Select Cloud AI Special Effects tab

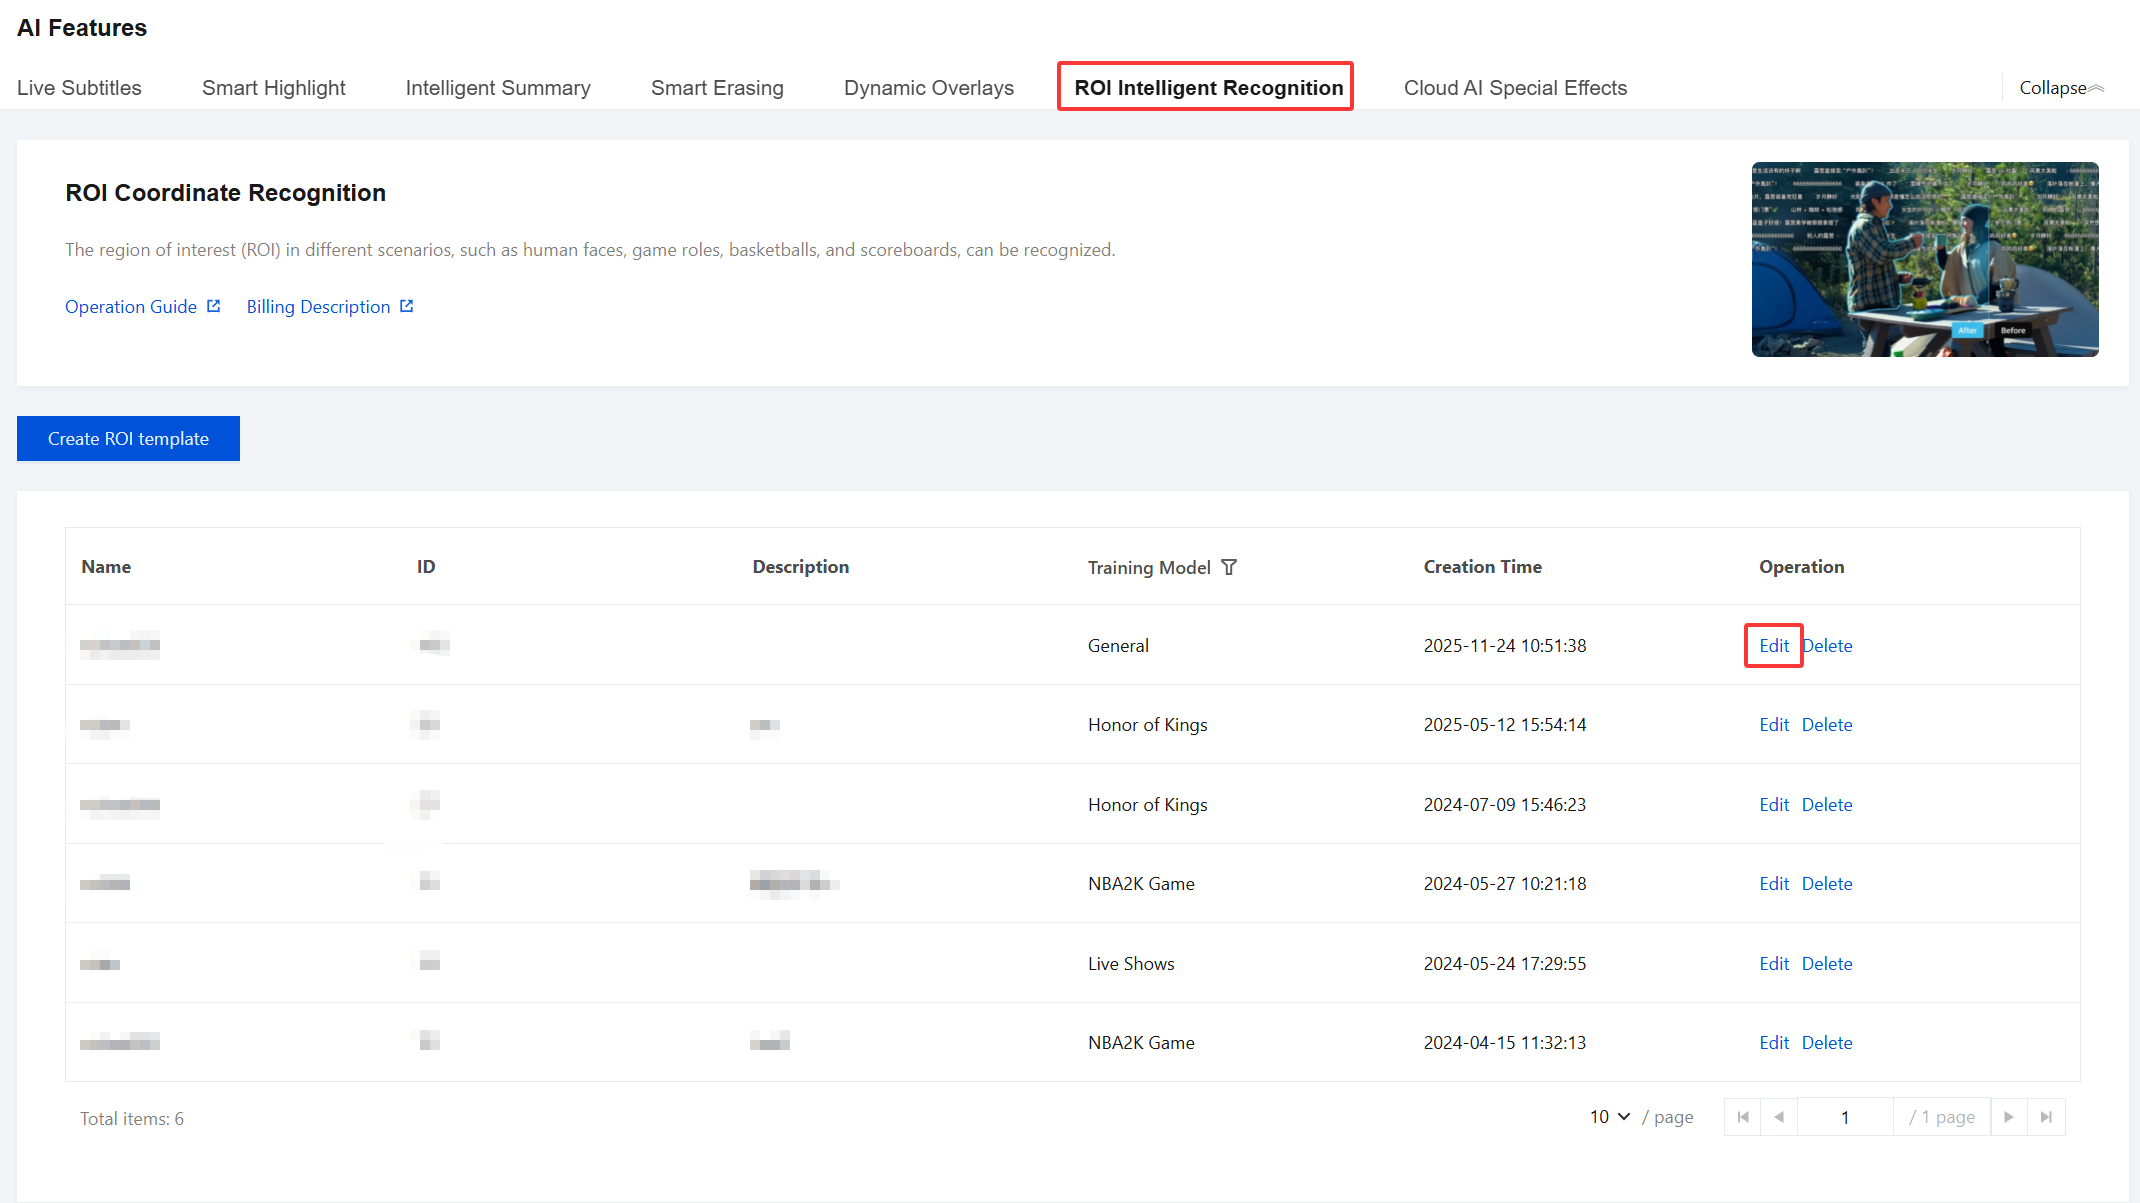tap(1515, 88)
